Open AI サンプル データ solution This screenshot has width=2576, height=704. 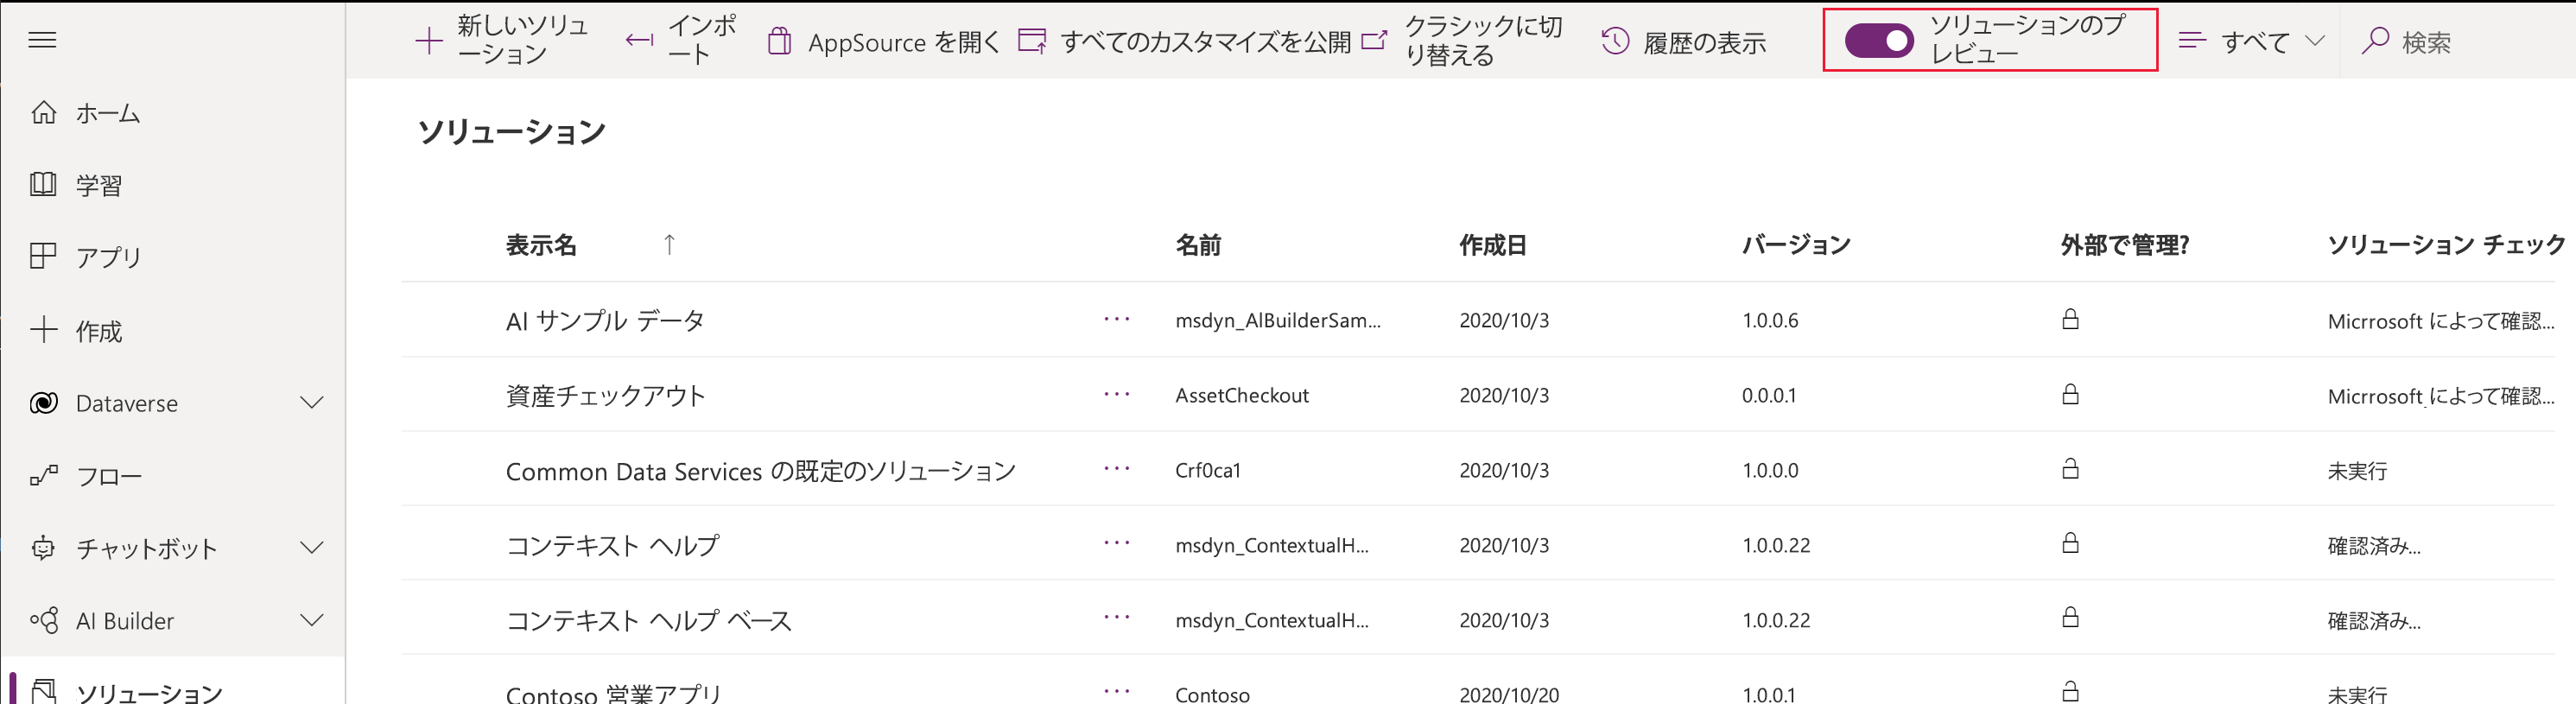coord(605,320)
